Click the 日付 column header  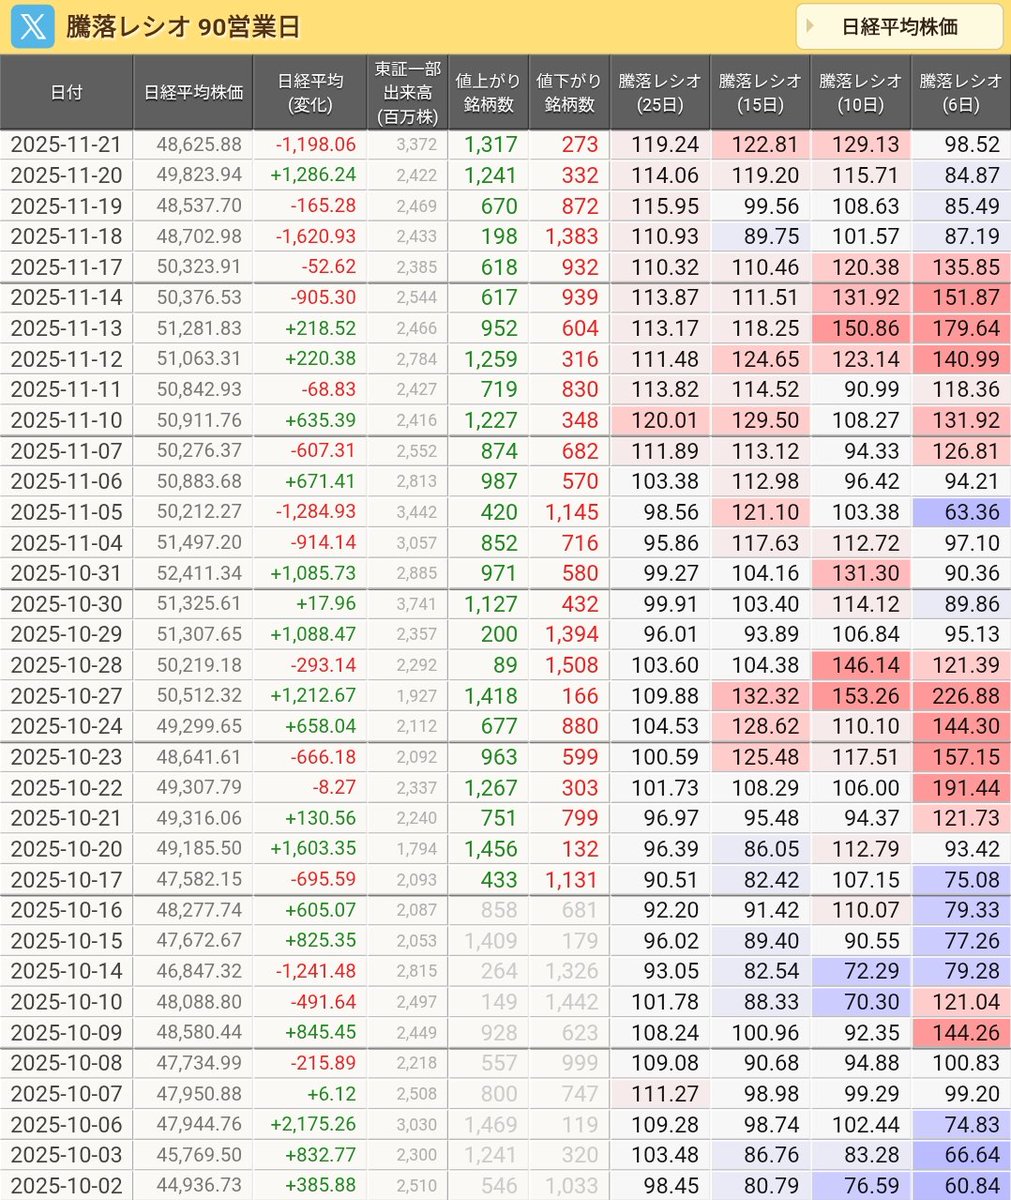click(x=66, y=92)
